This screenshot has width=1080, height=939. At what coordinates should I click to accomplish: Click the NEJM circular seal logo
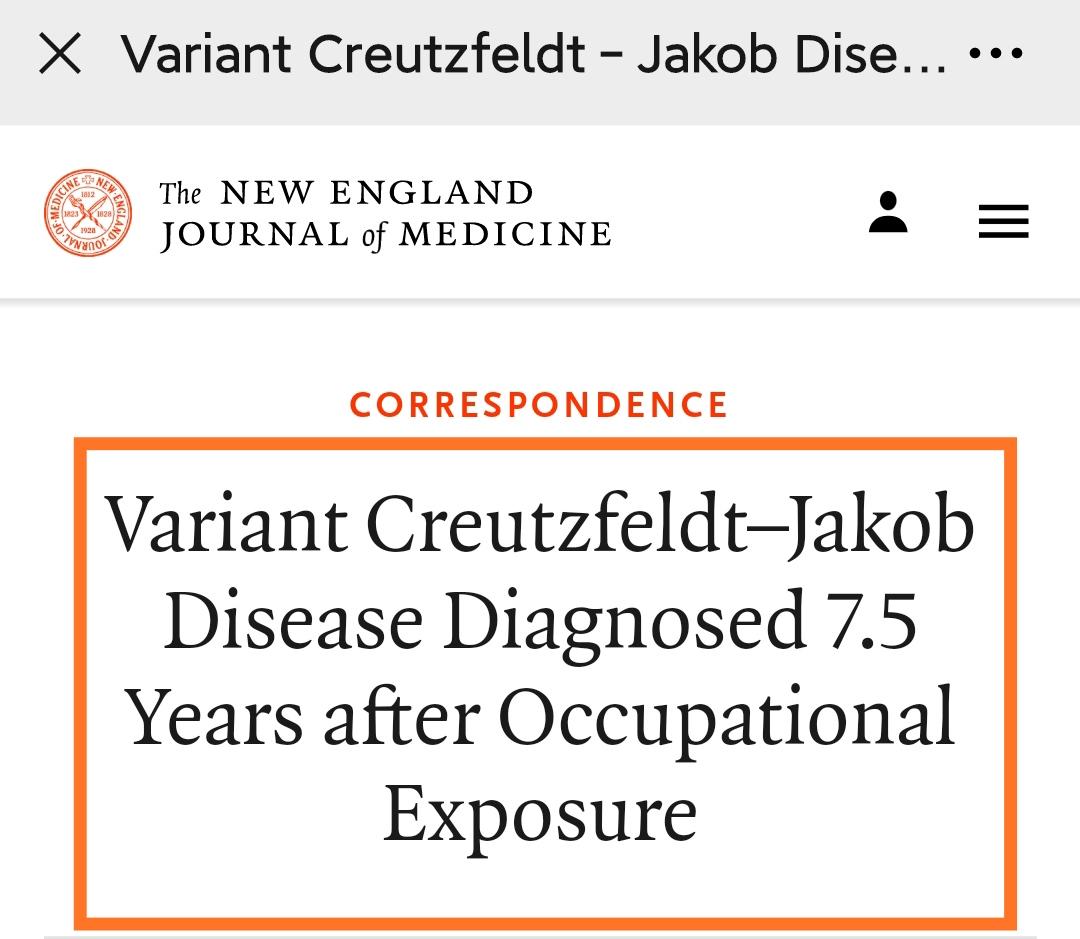(88, 212)
